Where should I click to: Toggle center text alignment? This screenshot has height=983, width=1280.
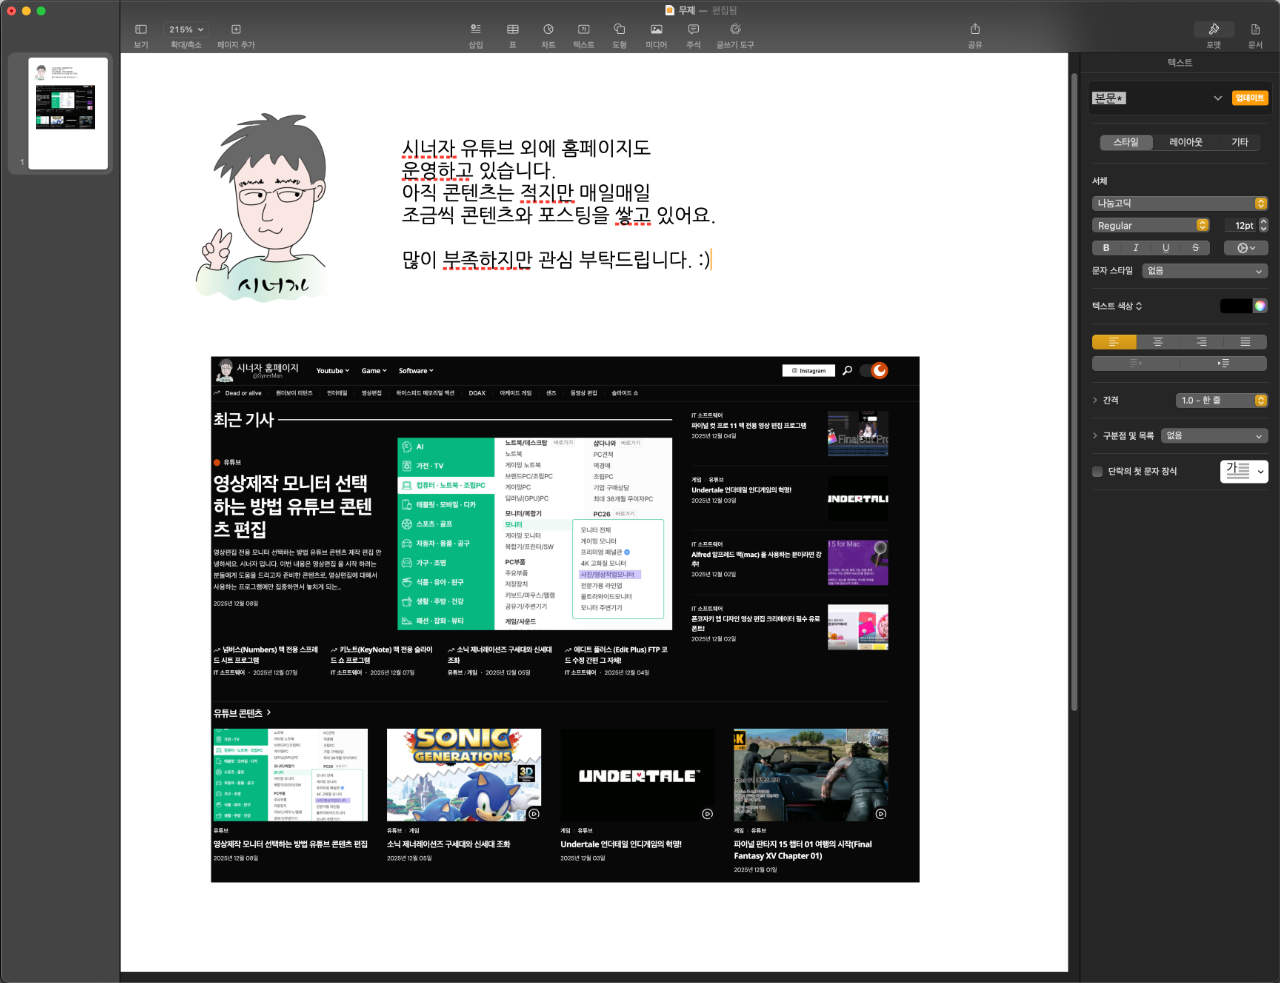1158,342
